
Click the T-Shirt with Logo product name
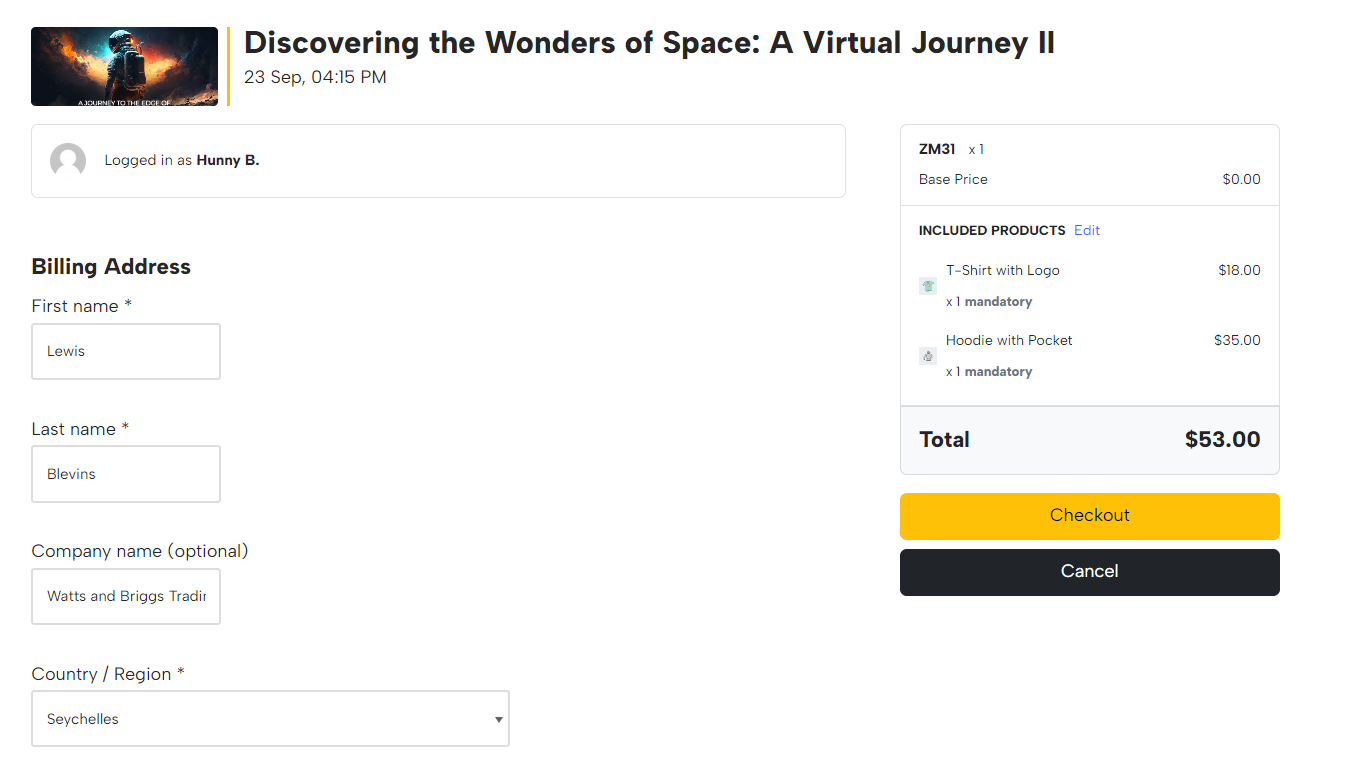(x=1002, y=270)
